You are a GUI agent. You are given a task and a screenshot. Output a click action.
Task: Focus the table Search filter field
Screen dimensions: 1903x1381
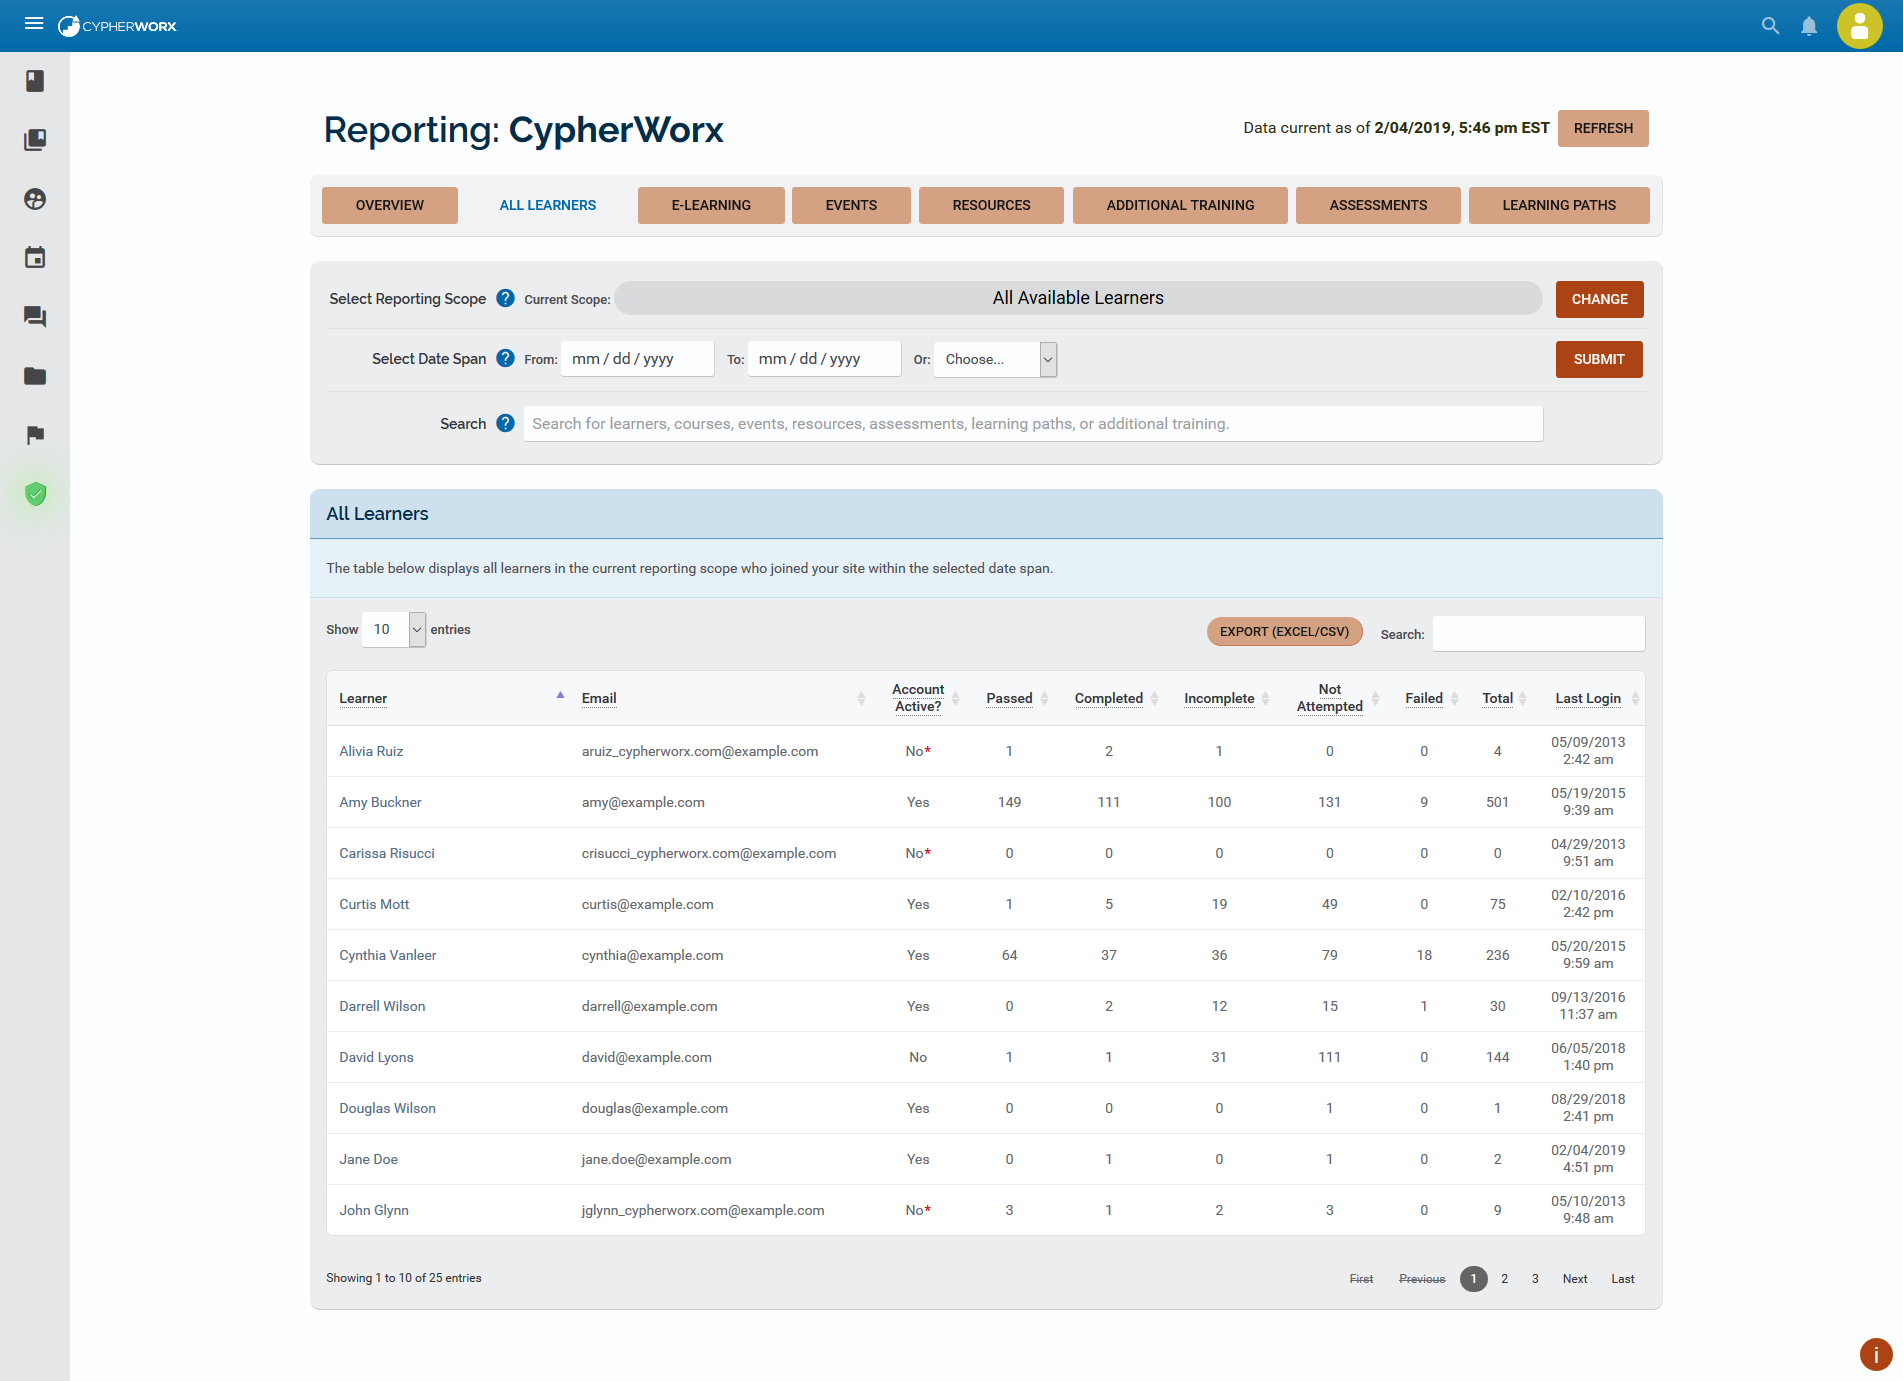pyautogui.click(x=1538, y=633)
